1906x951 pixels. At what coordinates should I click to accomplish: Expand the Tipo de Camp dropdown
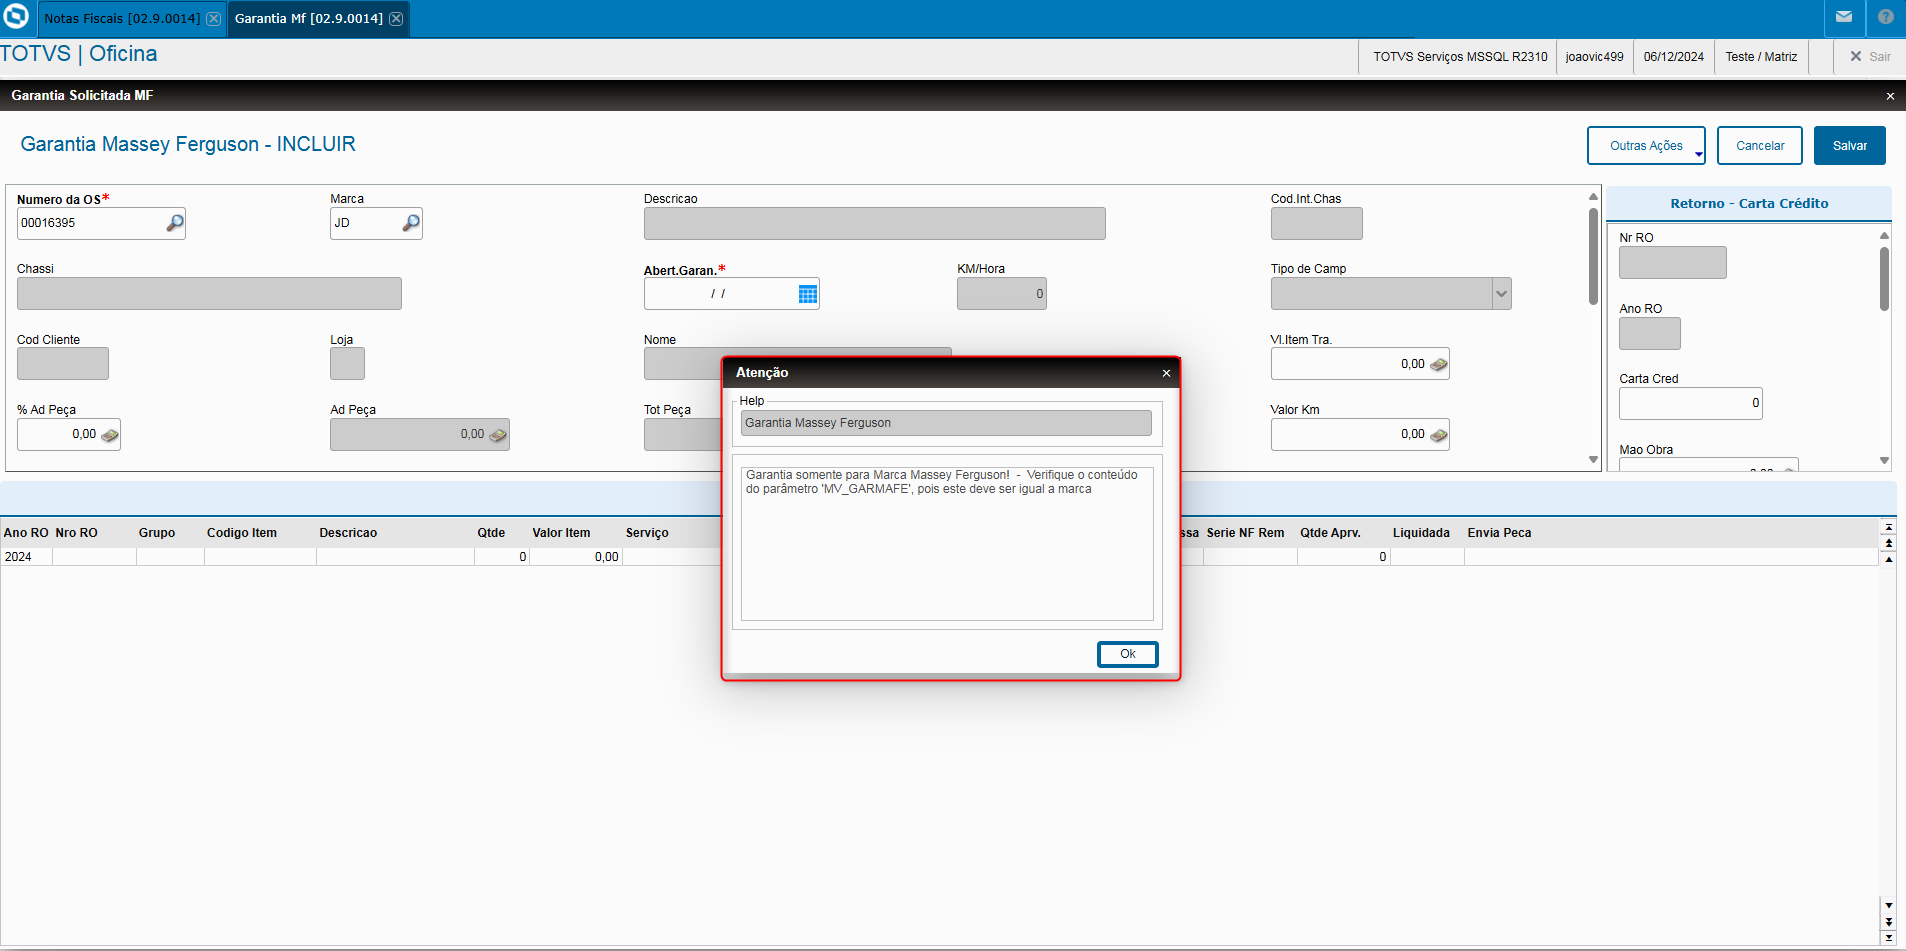[1501, 294]
